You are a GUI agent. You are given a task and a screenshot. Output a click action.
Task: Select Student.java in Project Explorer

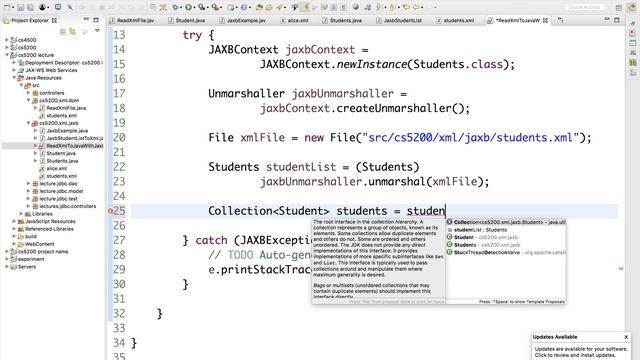point(61,153)
